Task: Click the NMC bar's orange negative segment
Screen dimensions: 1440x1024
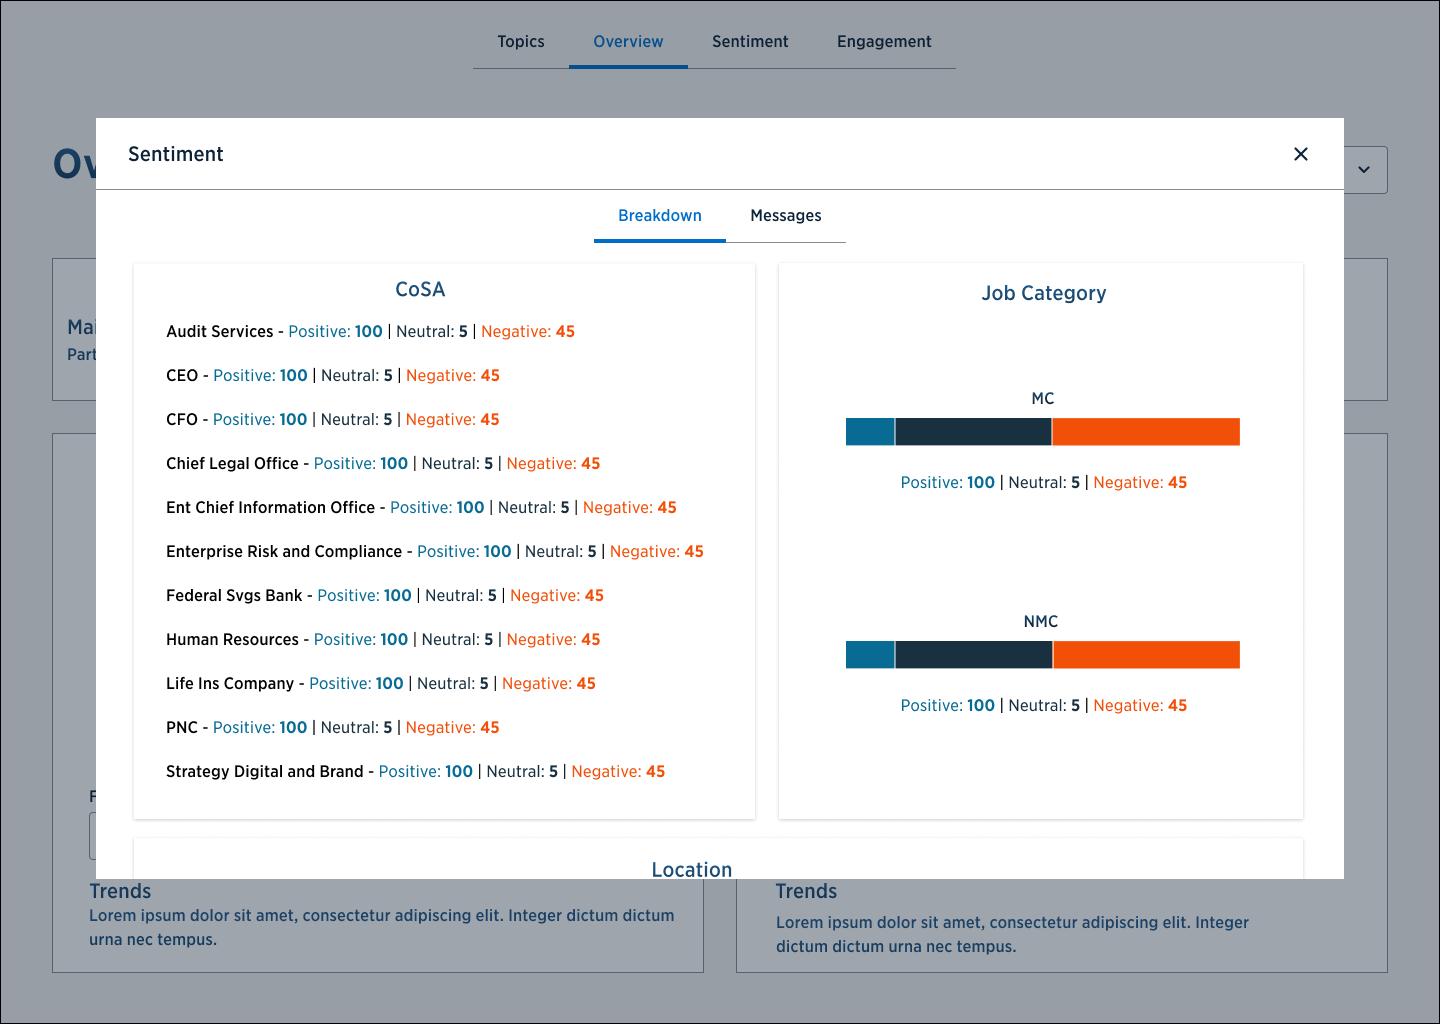Action: click(1146, 655)
